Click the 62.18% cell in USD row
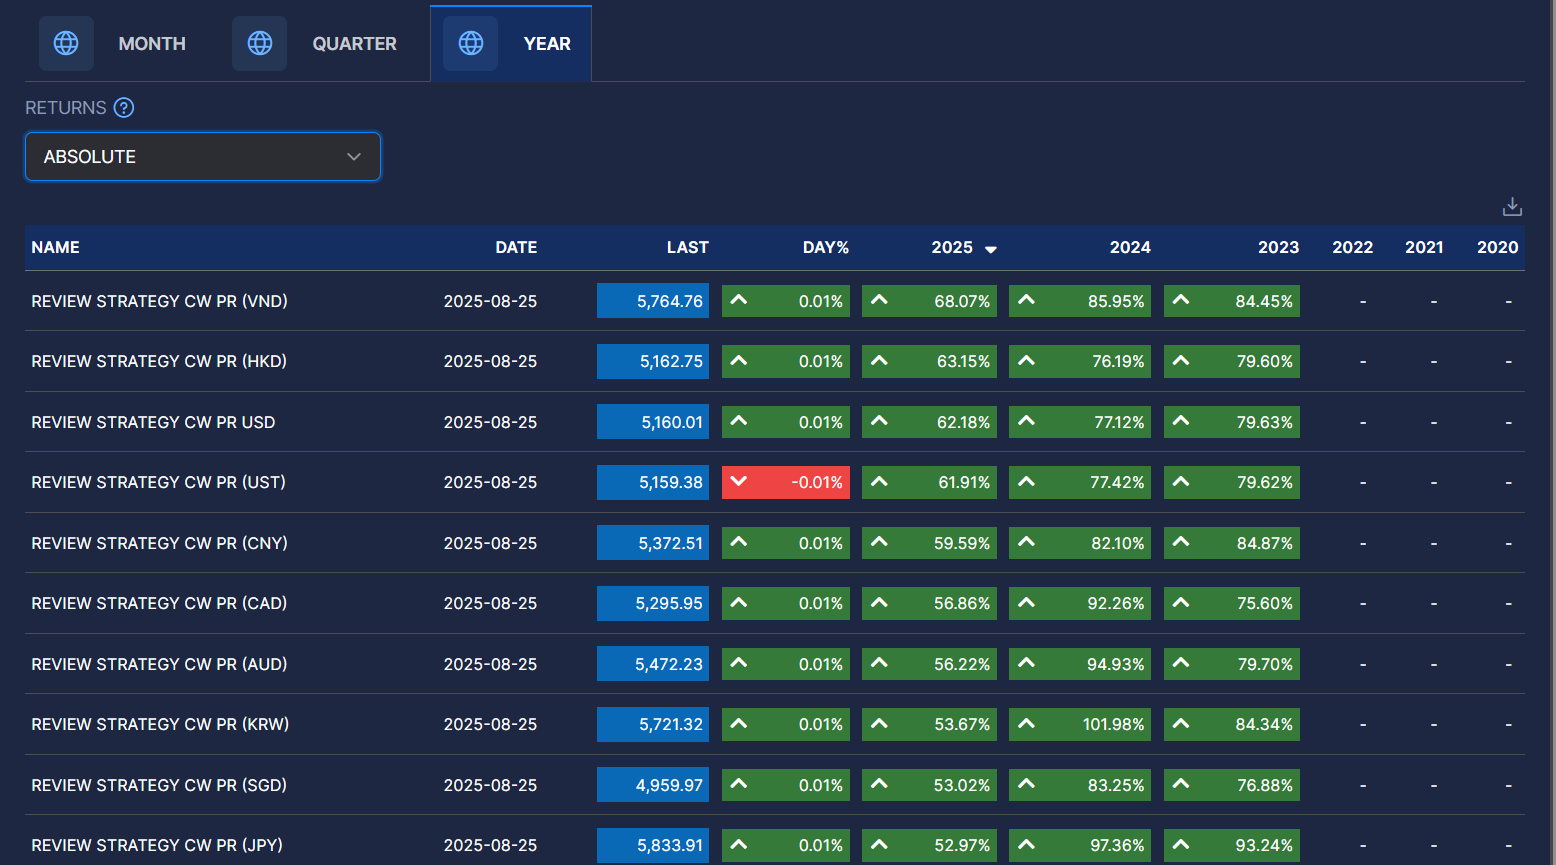The image size is (1556, 865). coord(929,421)
